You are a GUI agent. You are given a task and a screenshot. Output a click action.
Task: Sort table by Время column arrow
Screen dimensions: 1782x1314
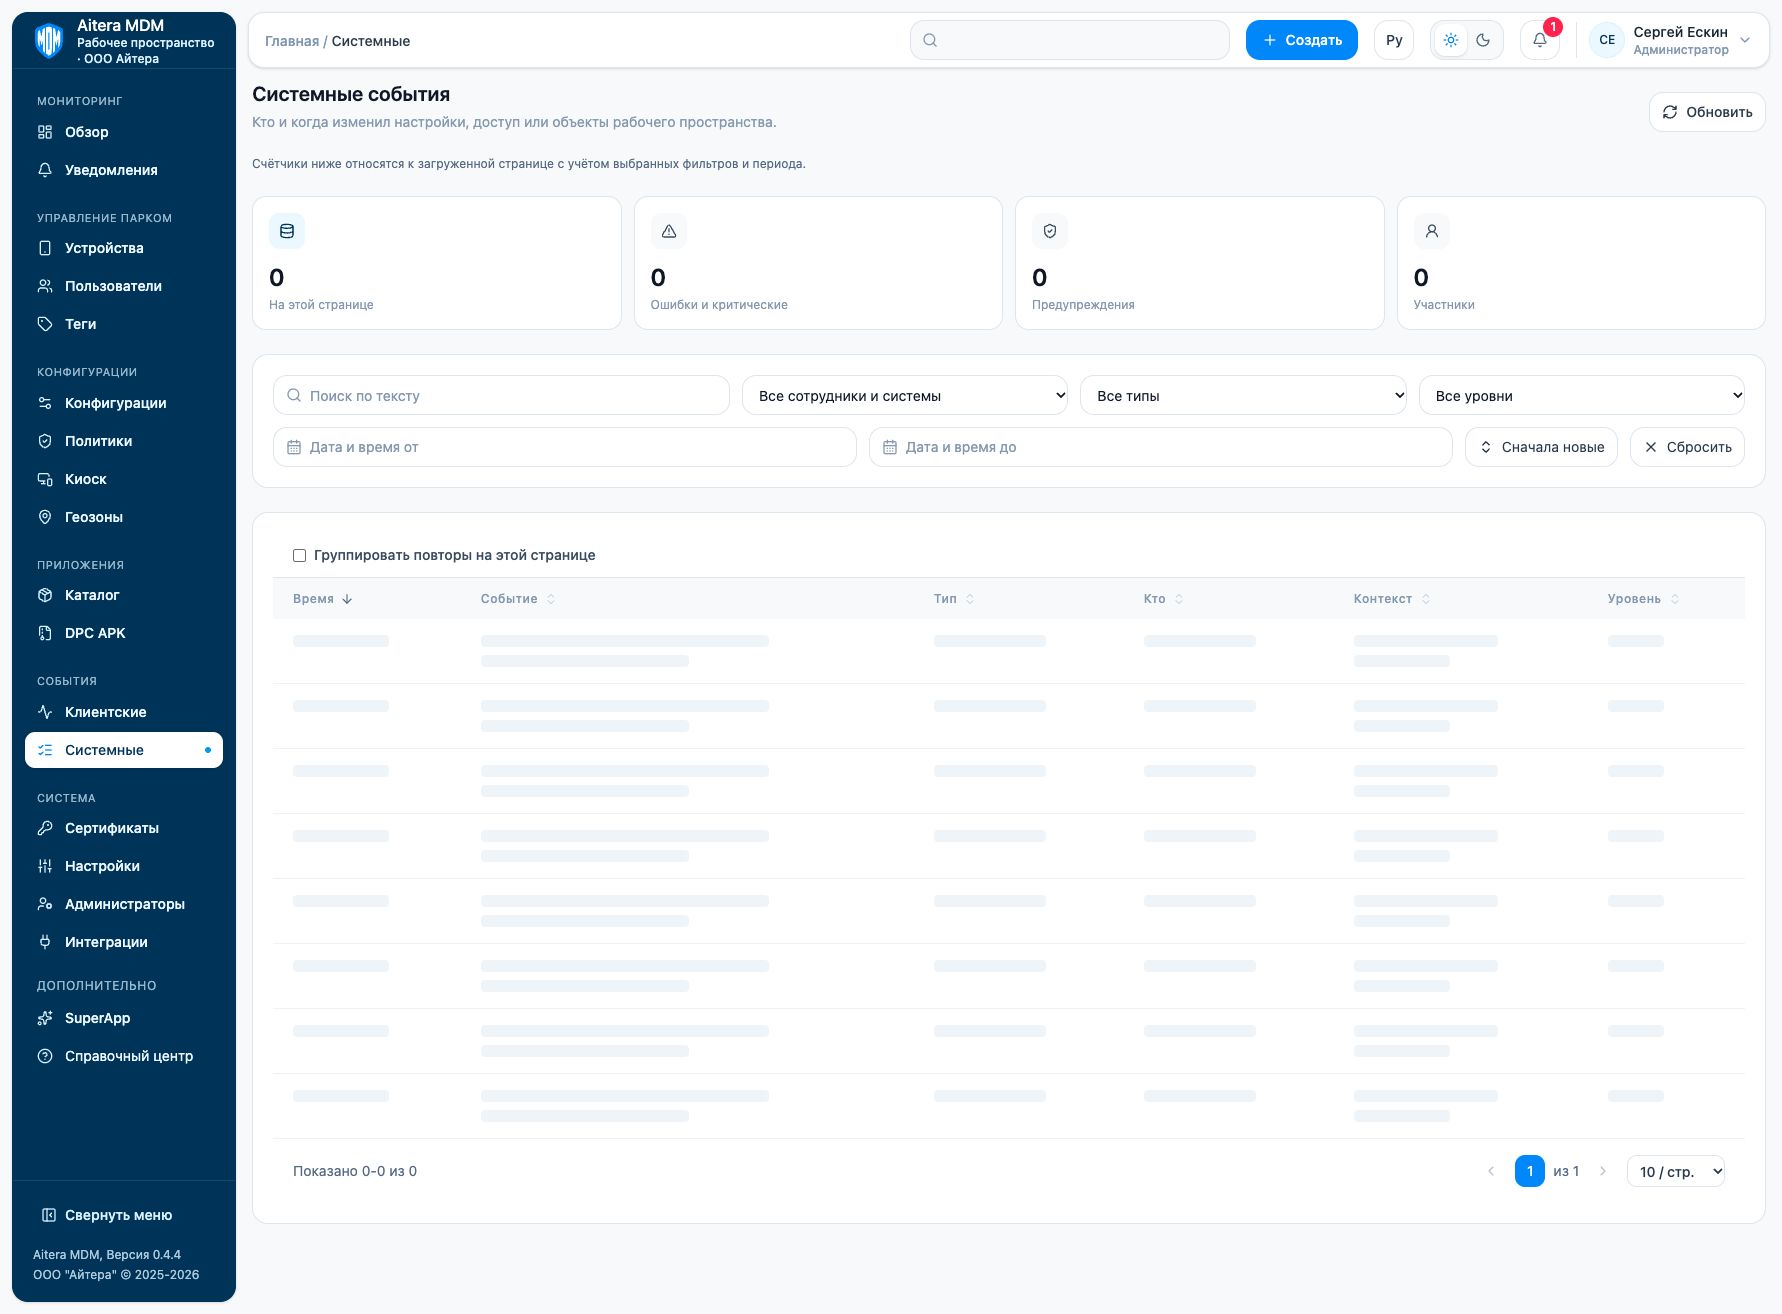347,599
